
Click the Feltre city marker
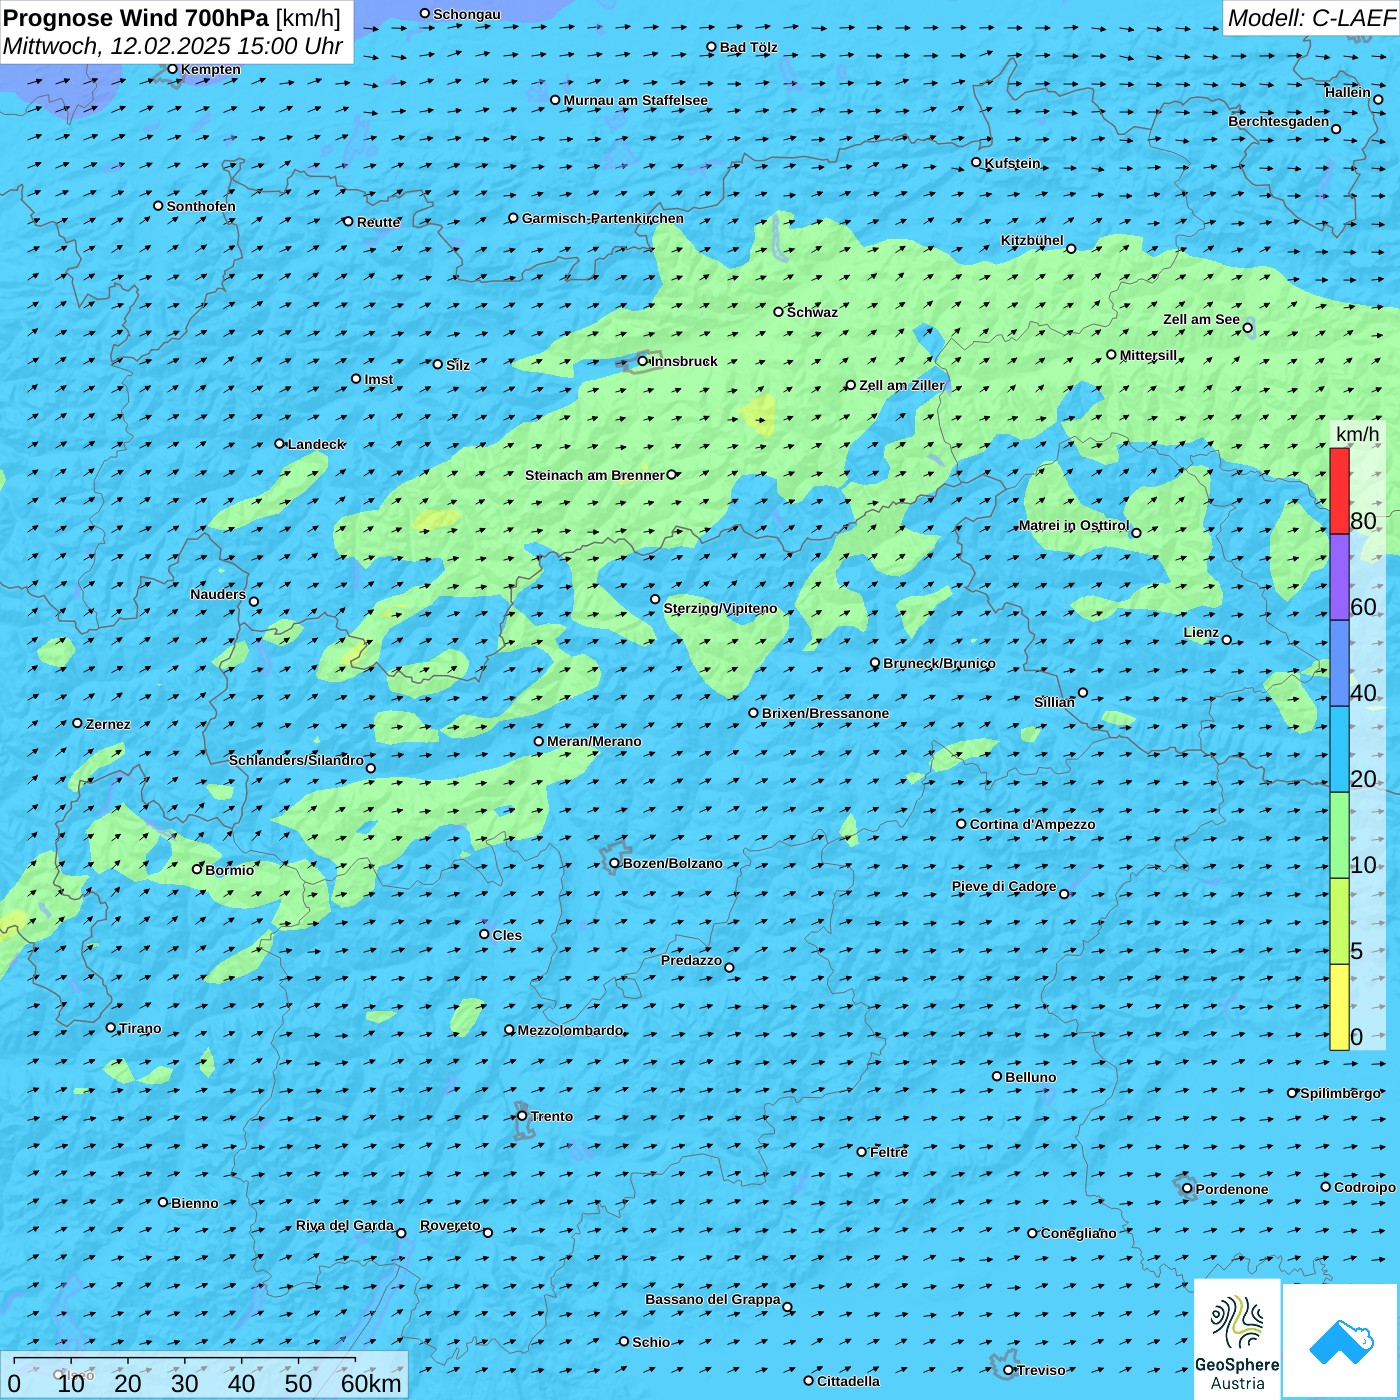click(x=862, y=1151)
